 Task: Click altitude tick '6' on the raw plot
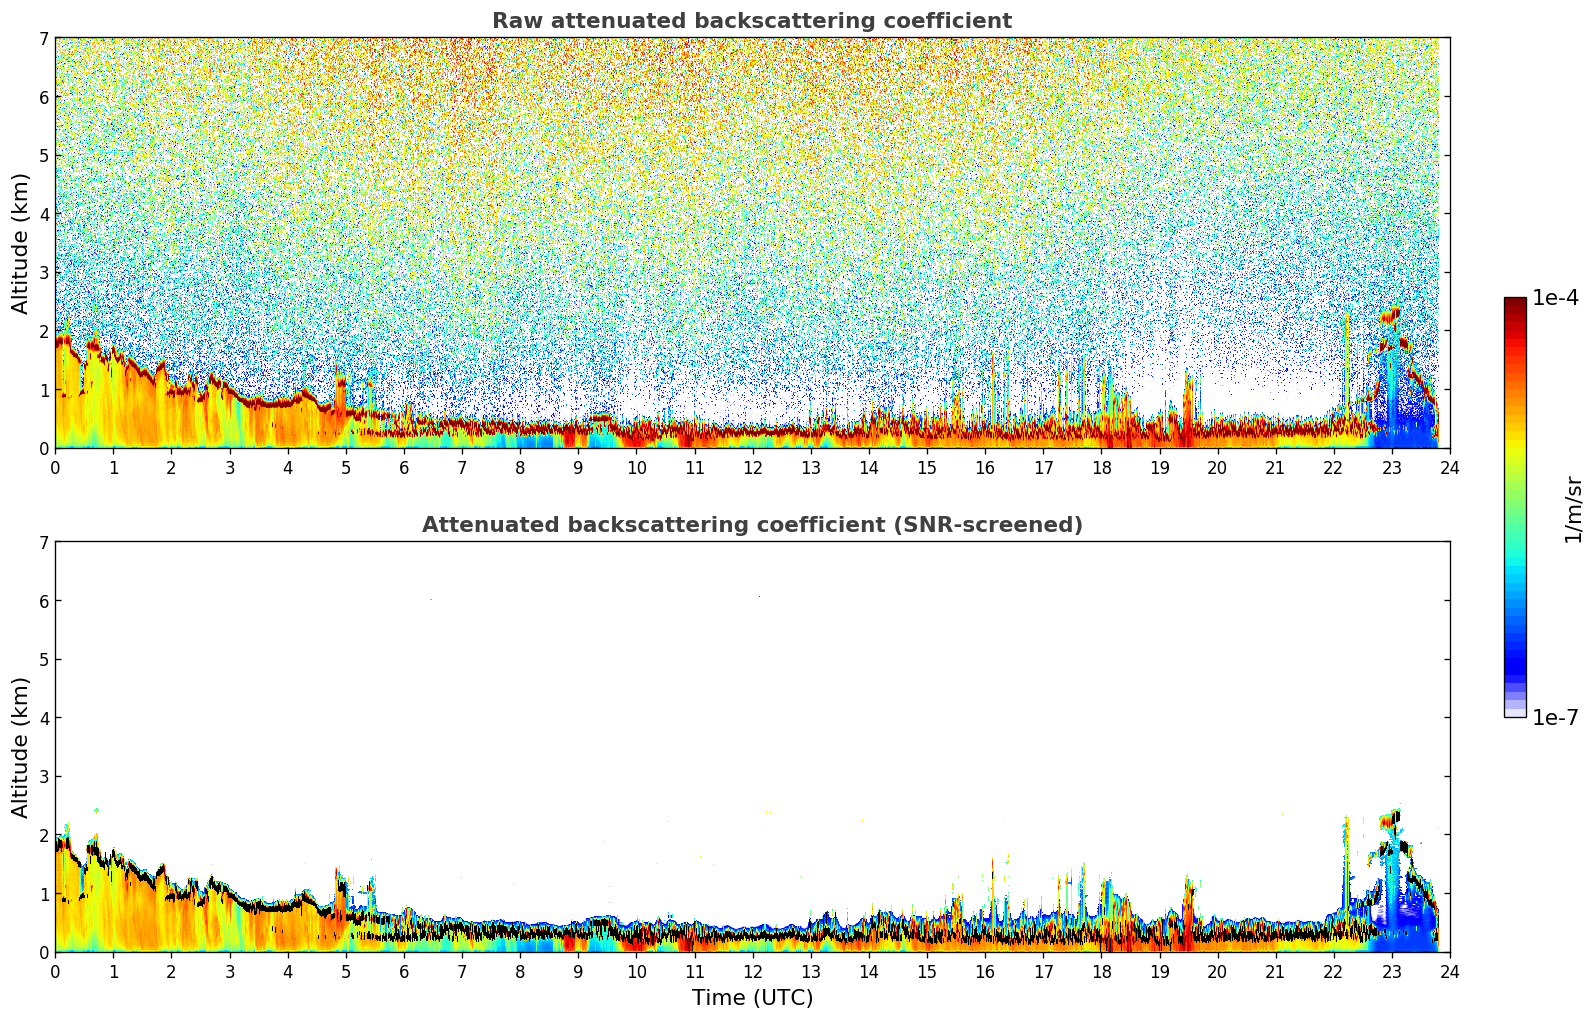[44, 97]
